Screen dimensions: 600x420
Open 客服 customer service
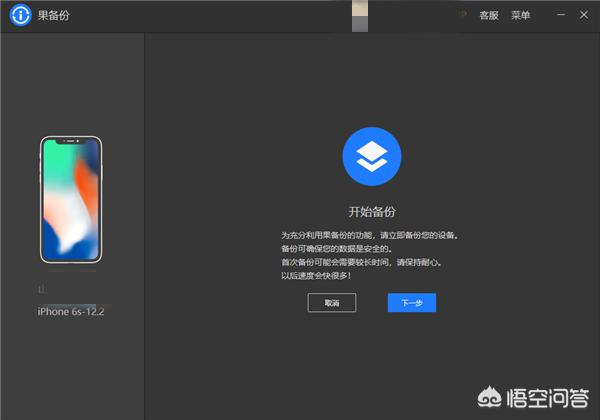point(488,16)
